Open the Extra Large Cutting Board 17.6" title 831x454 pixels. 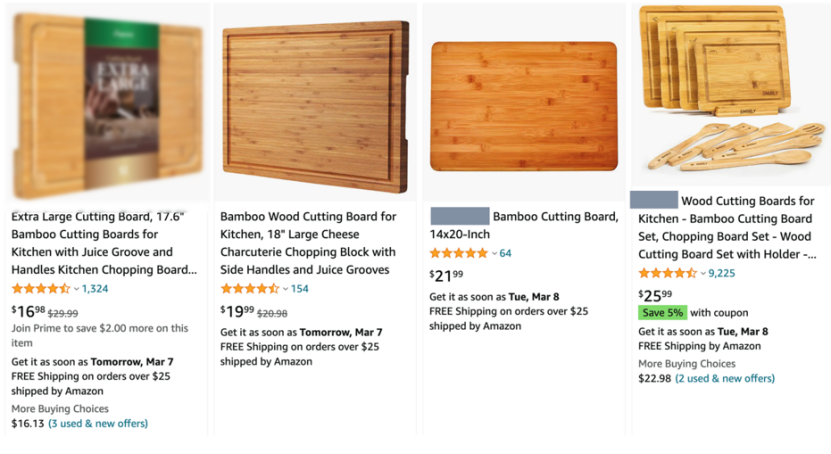pos(104,243)
